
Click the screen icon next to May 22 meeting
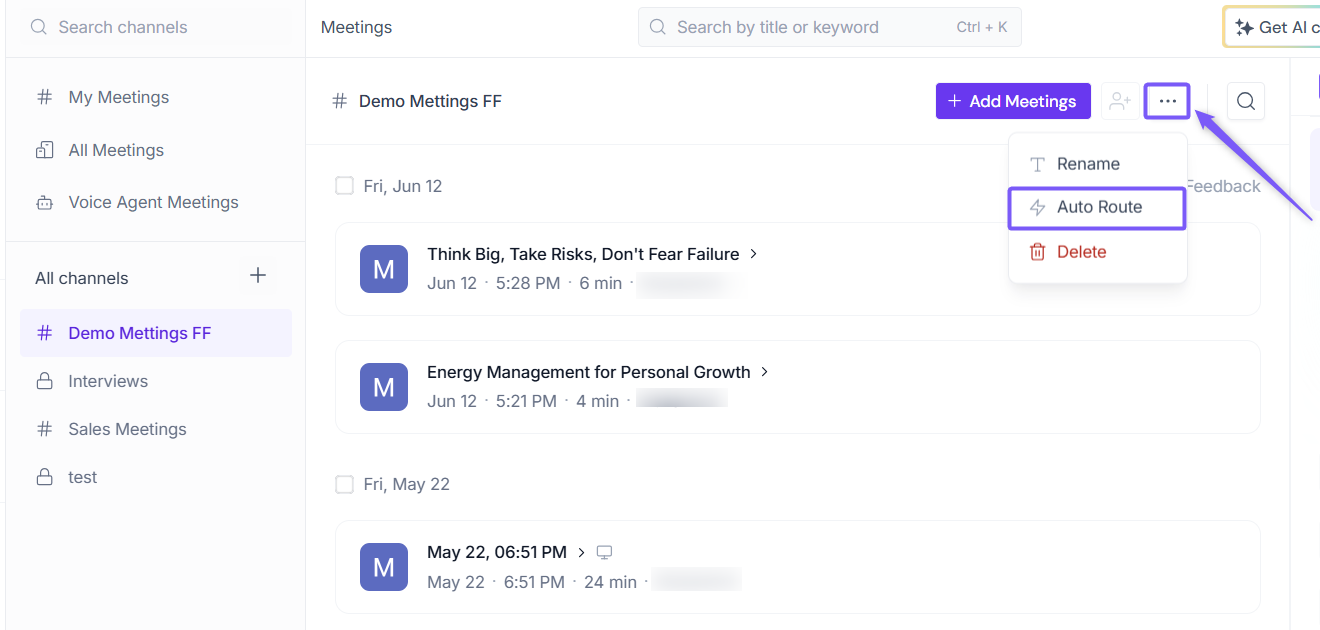click(x=604, y=552)
